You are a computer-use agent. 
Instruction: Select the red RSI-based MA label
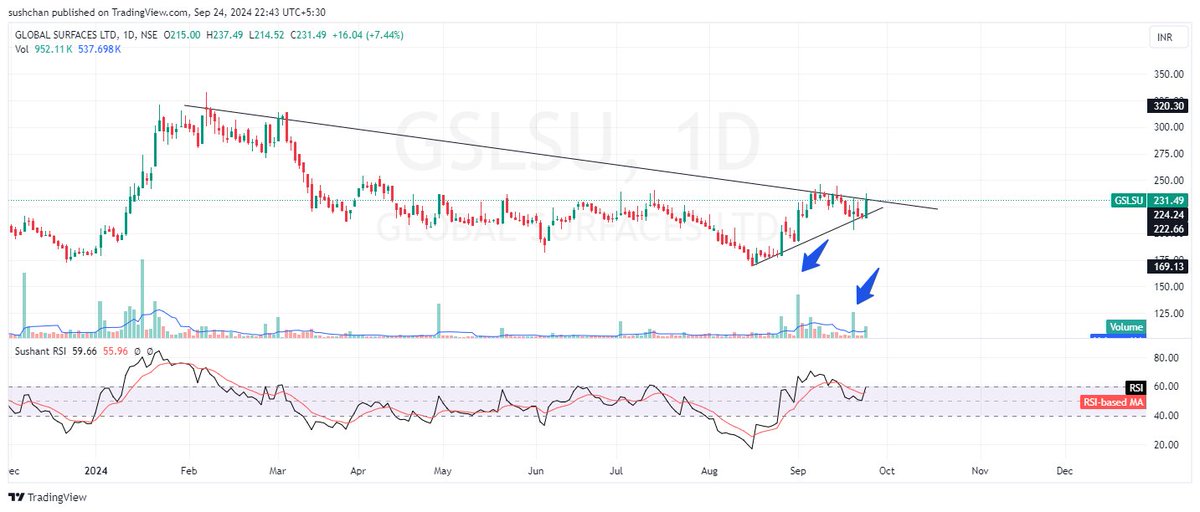pos(1113,402)
